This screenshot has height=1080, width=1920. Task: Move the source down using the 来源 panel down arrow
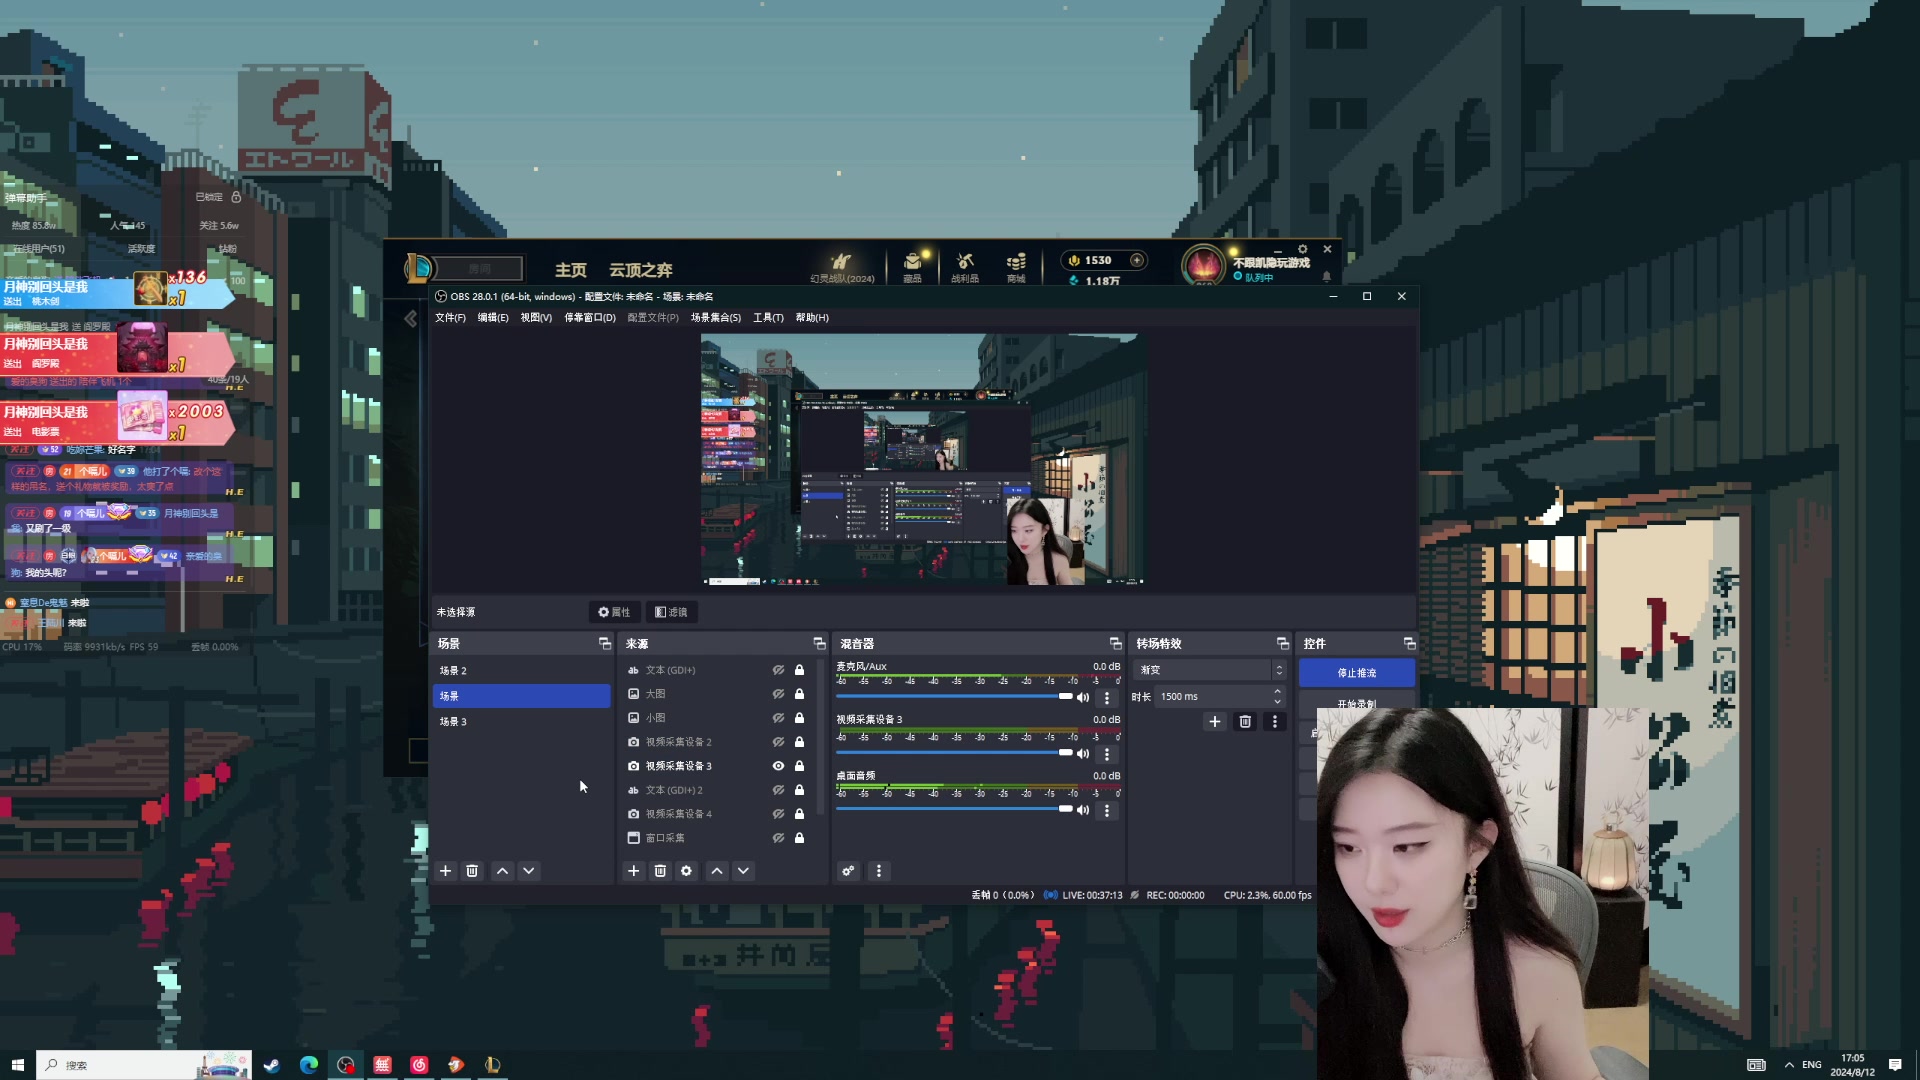[x=743, y=871]
